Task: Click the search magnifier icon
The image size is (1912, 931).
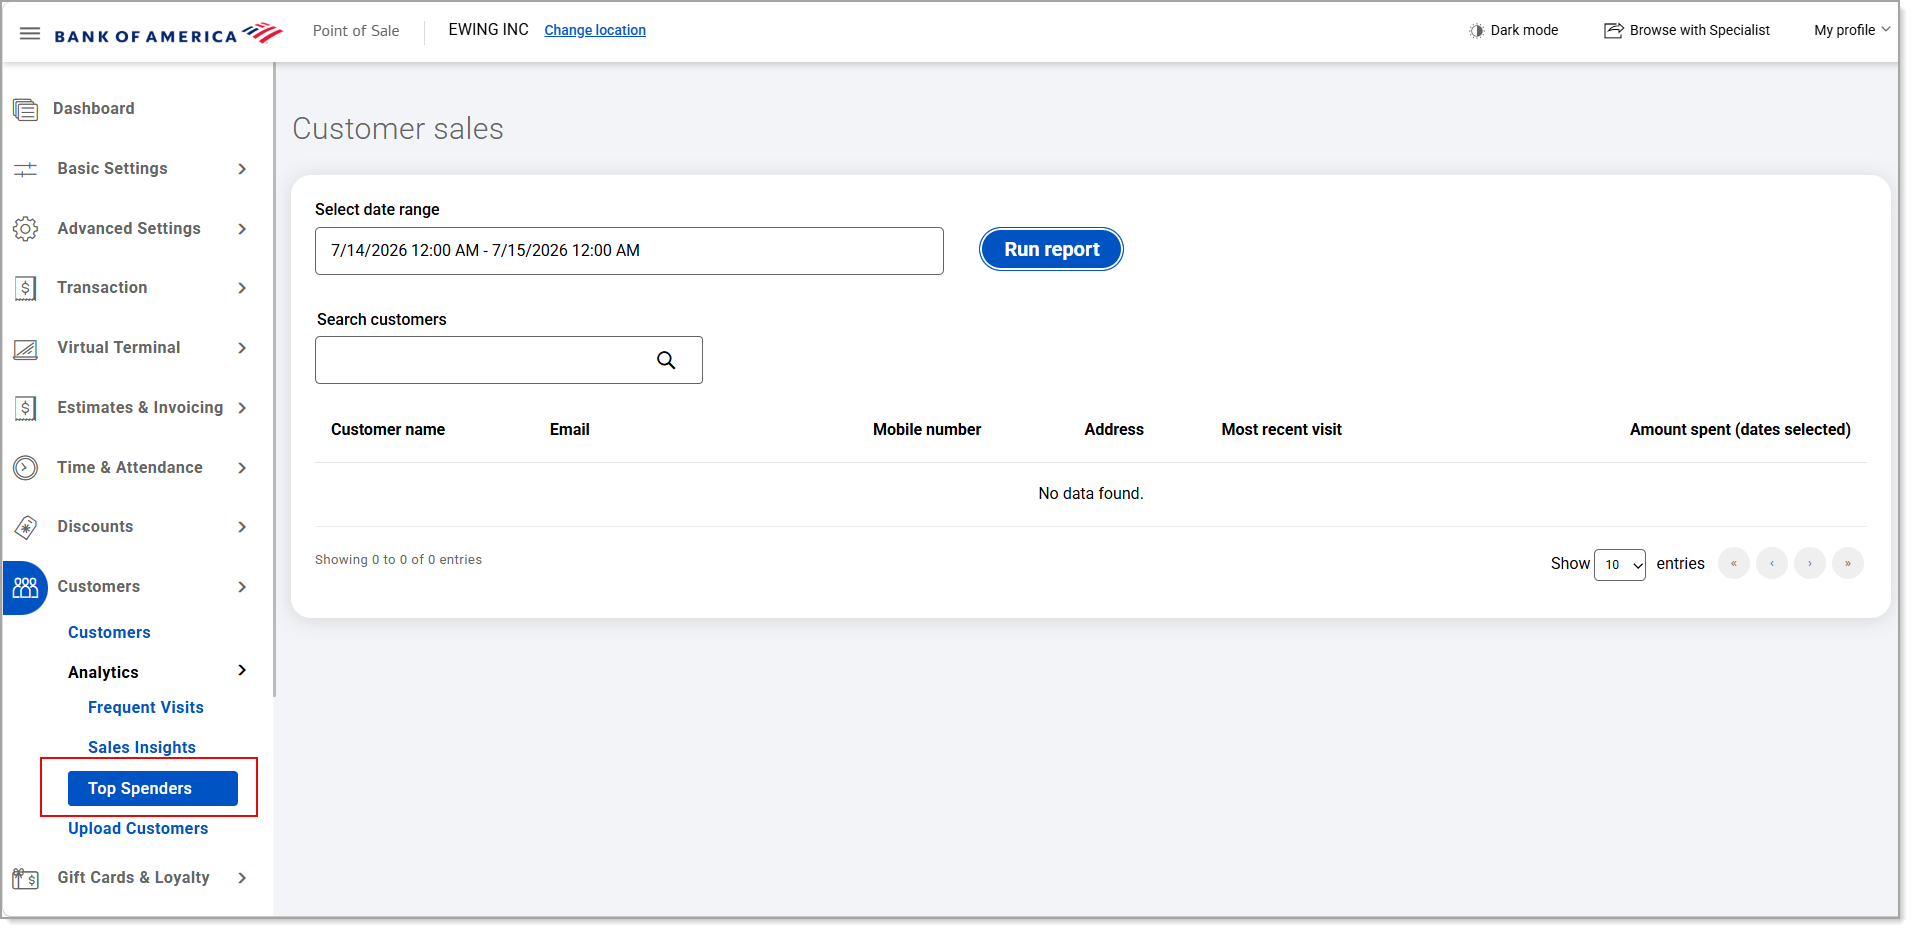Action: tap(666, 360)
